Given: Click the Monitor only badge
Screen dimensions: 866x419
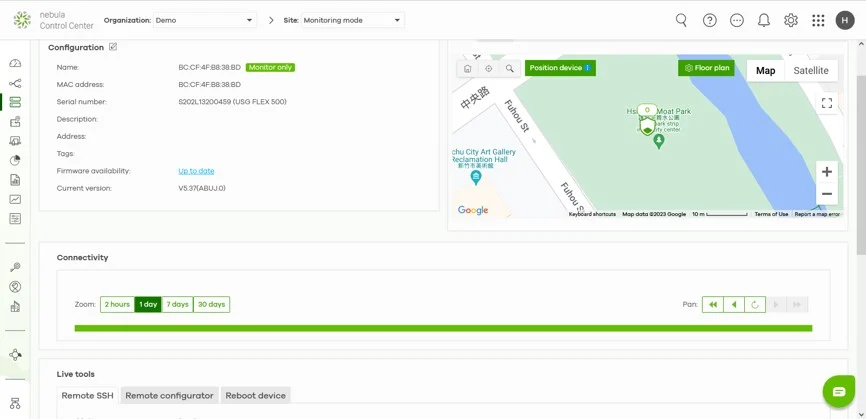Looking at the screenshot, I should [270, 67].
